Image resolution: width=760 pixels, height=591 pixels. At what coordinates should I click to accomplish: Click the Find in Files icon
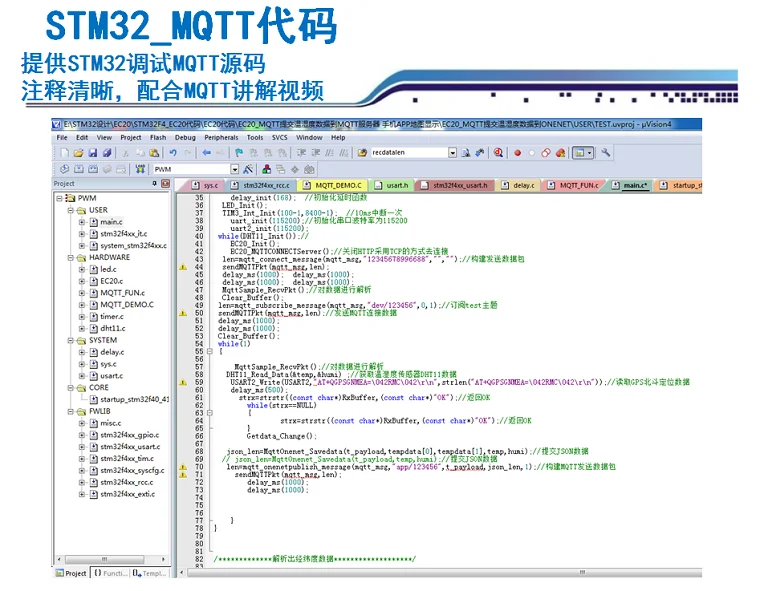tap(362, 153)
